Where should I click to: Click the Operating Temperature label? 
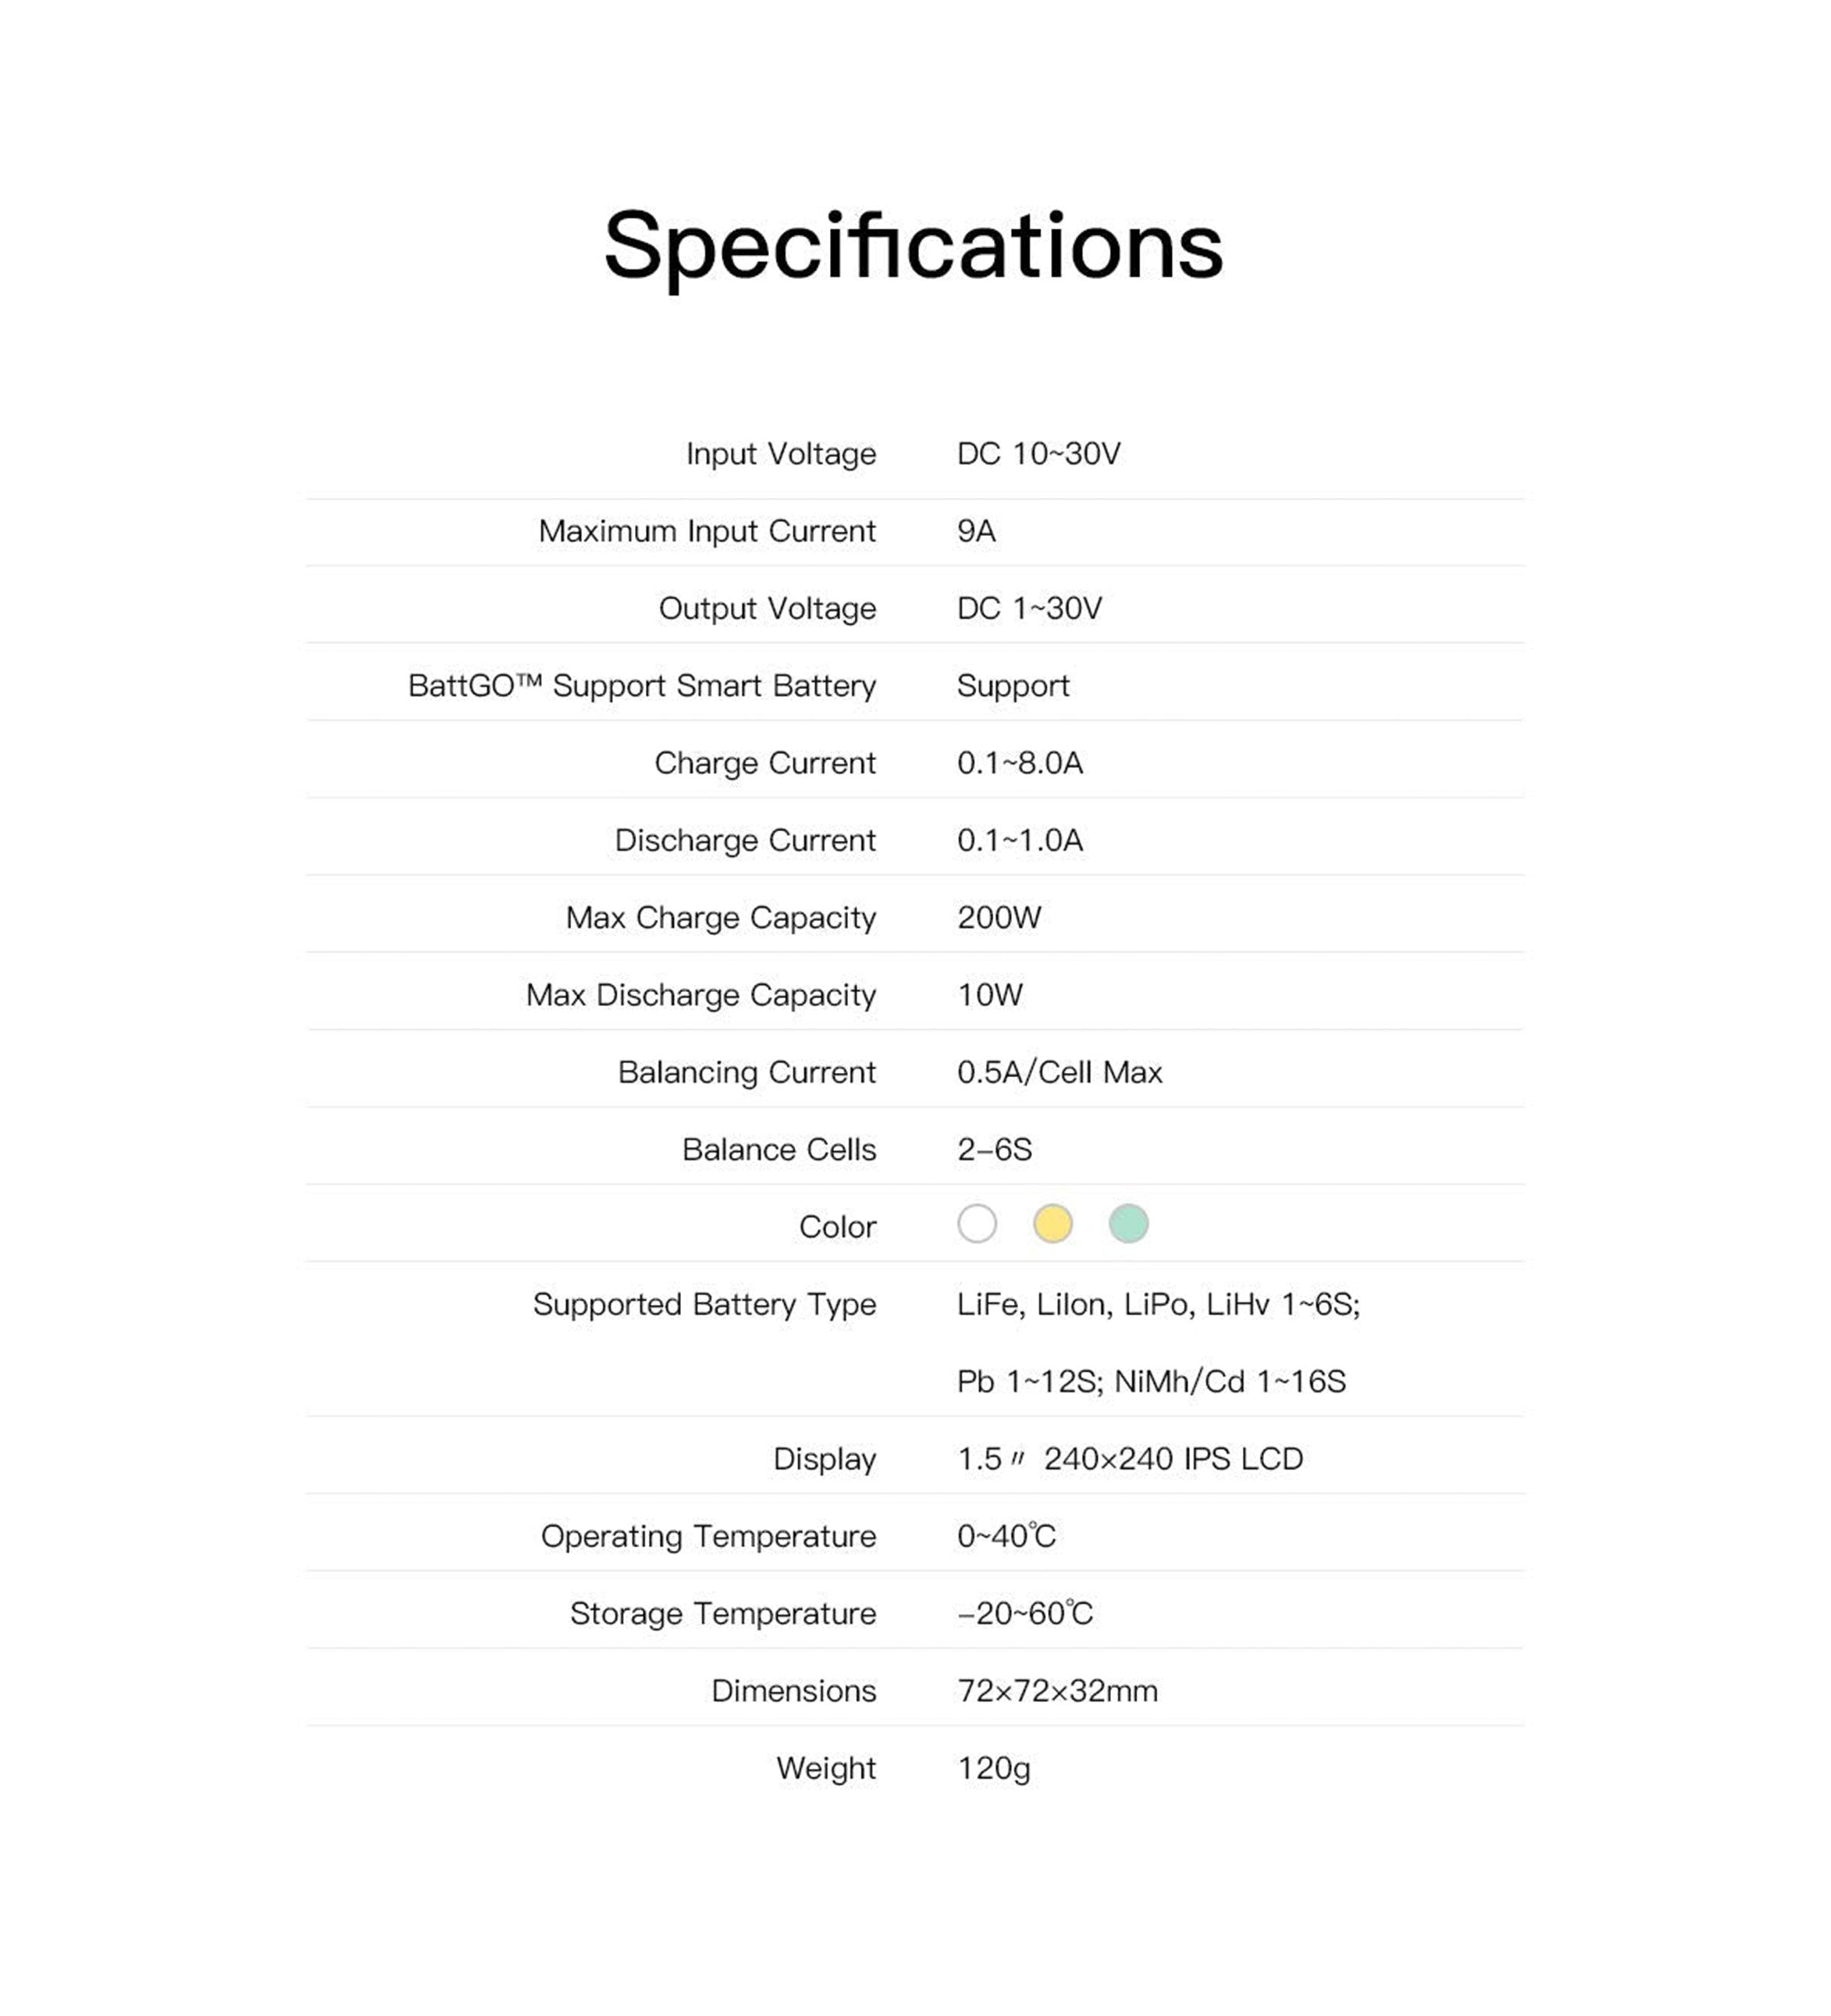point(707,1536)
